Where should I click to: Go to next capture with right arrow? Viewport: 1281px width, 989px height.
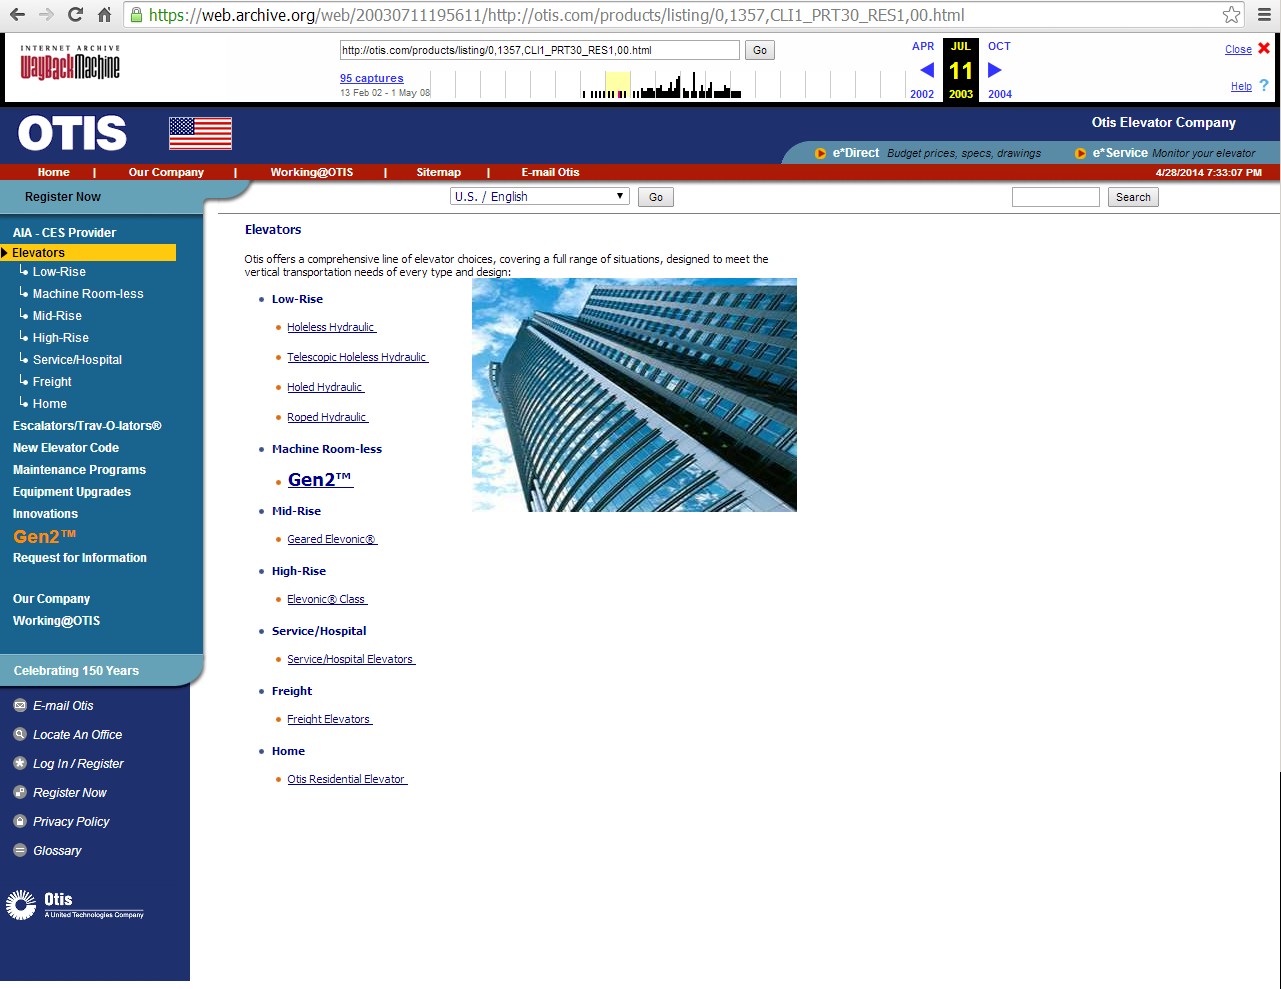click(995, 70)
